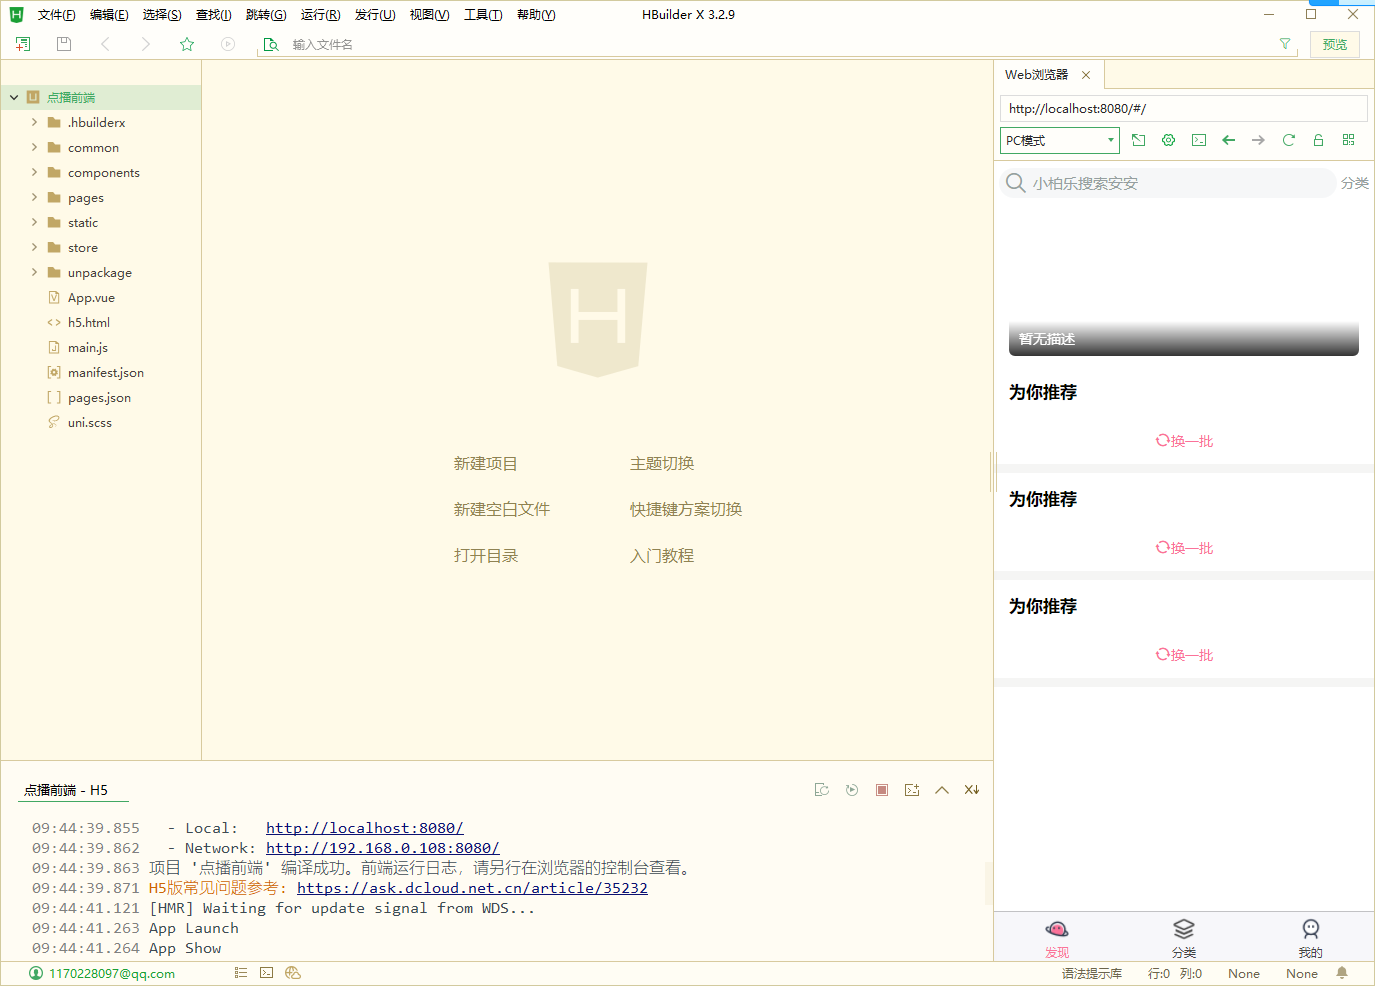This screenshot has width=1375, height=986.
Task: Navigate back in the Web browser panel
Action: pyautogui.click(x=1229, y=140)
